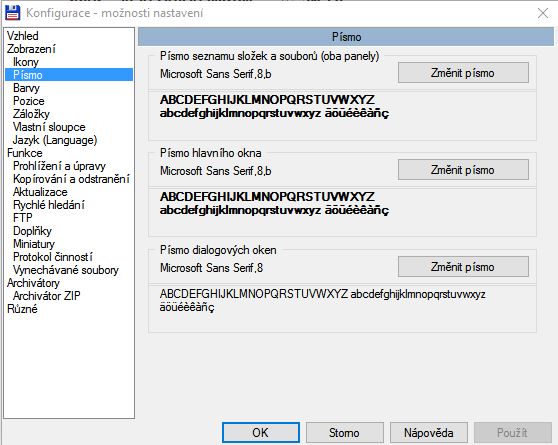
Task: Open the FTP settings page
Action: tap(23, 218)
